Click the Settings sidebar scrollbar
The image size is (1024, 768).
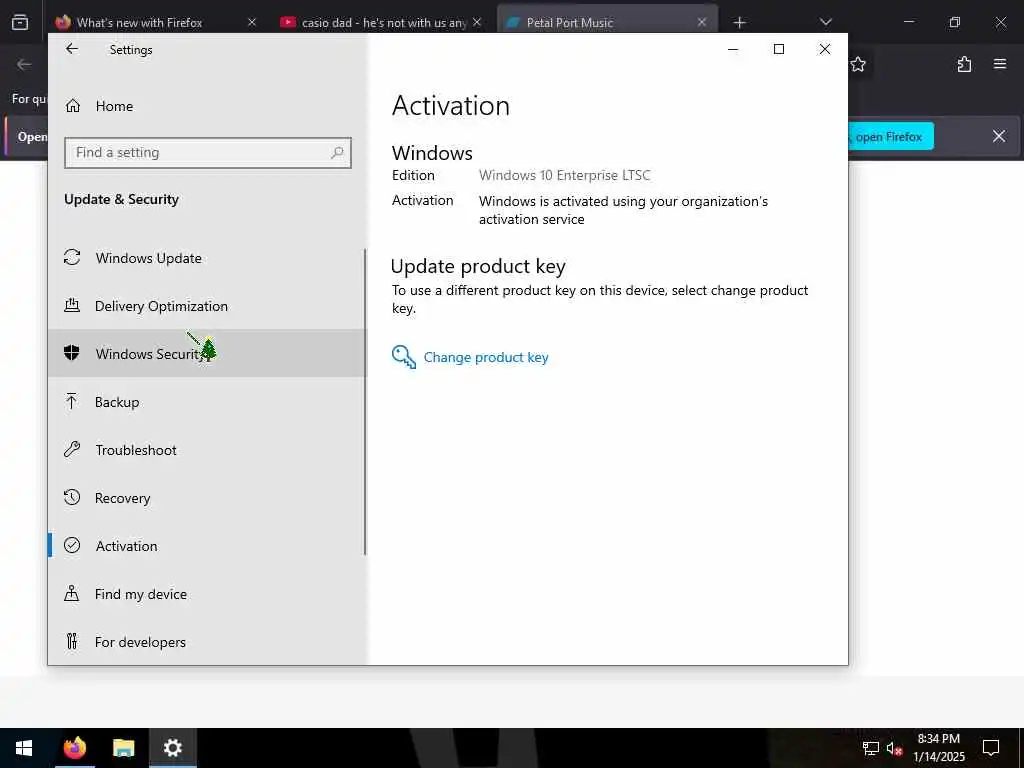[365, 402]
